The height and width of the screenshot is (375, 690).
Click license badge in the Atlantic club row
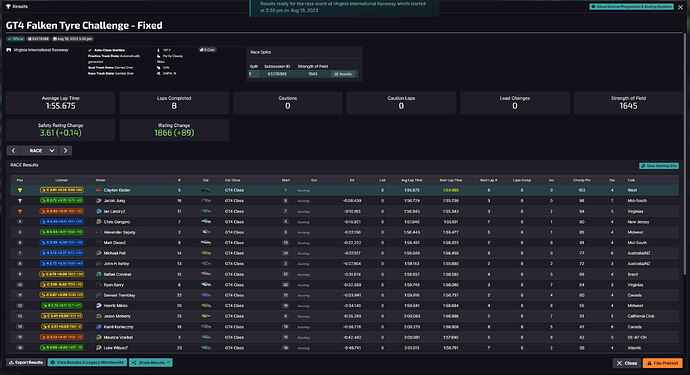click(x=62, y=348)
